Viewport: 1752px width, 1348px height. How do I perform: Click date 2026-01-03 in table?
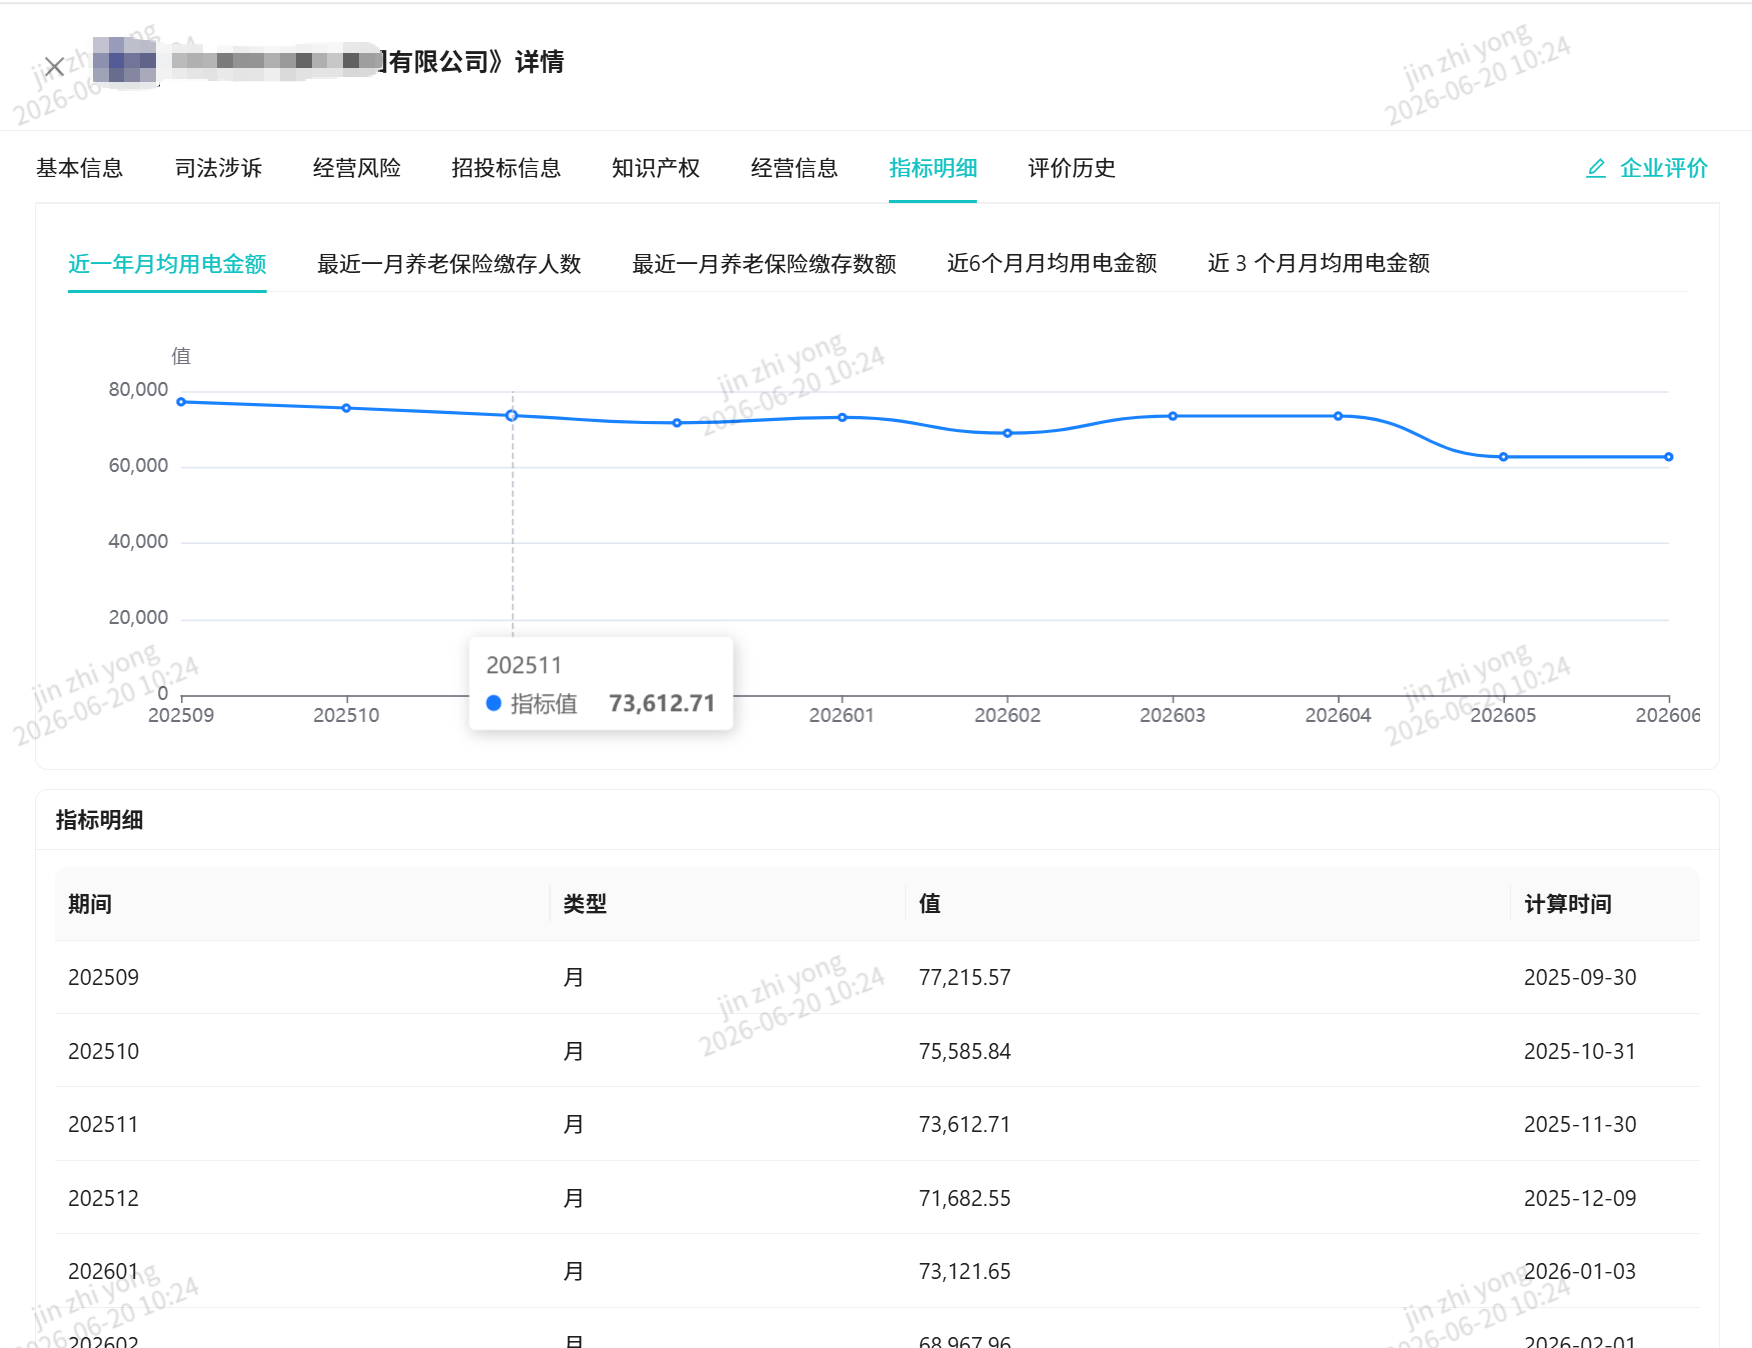[1580, 1271]
